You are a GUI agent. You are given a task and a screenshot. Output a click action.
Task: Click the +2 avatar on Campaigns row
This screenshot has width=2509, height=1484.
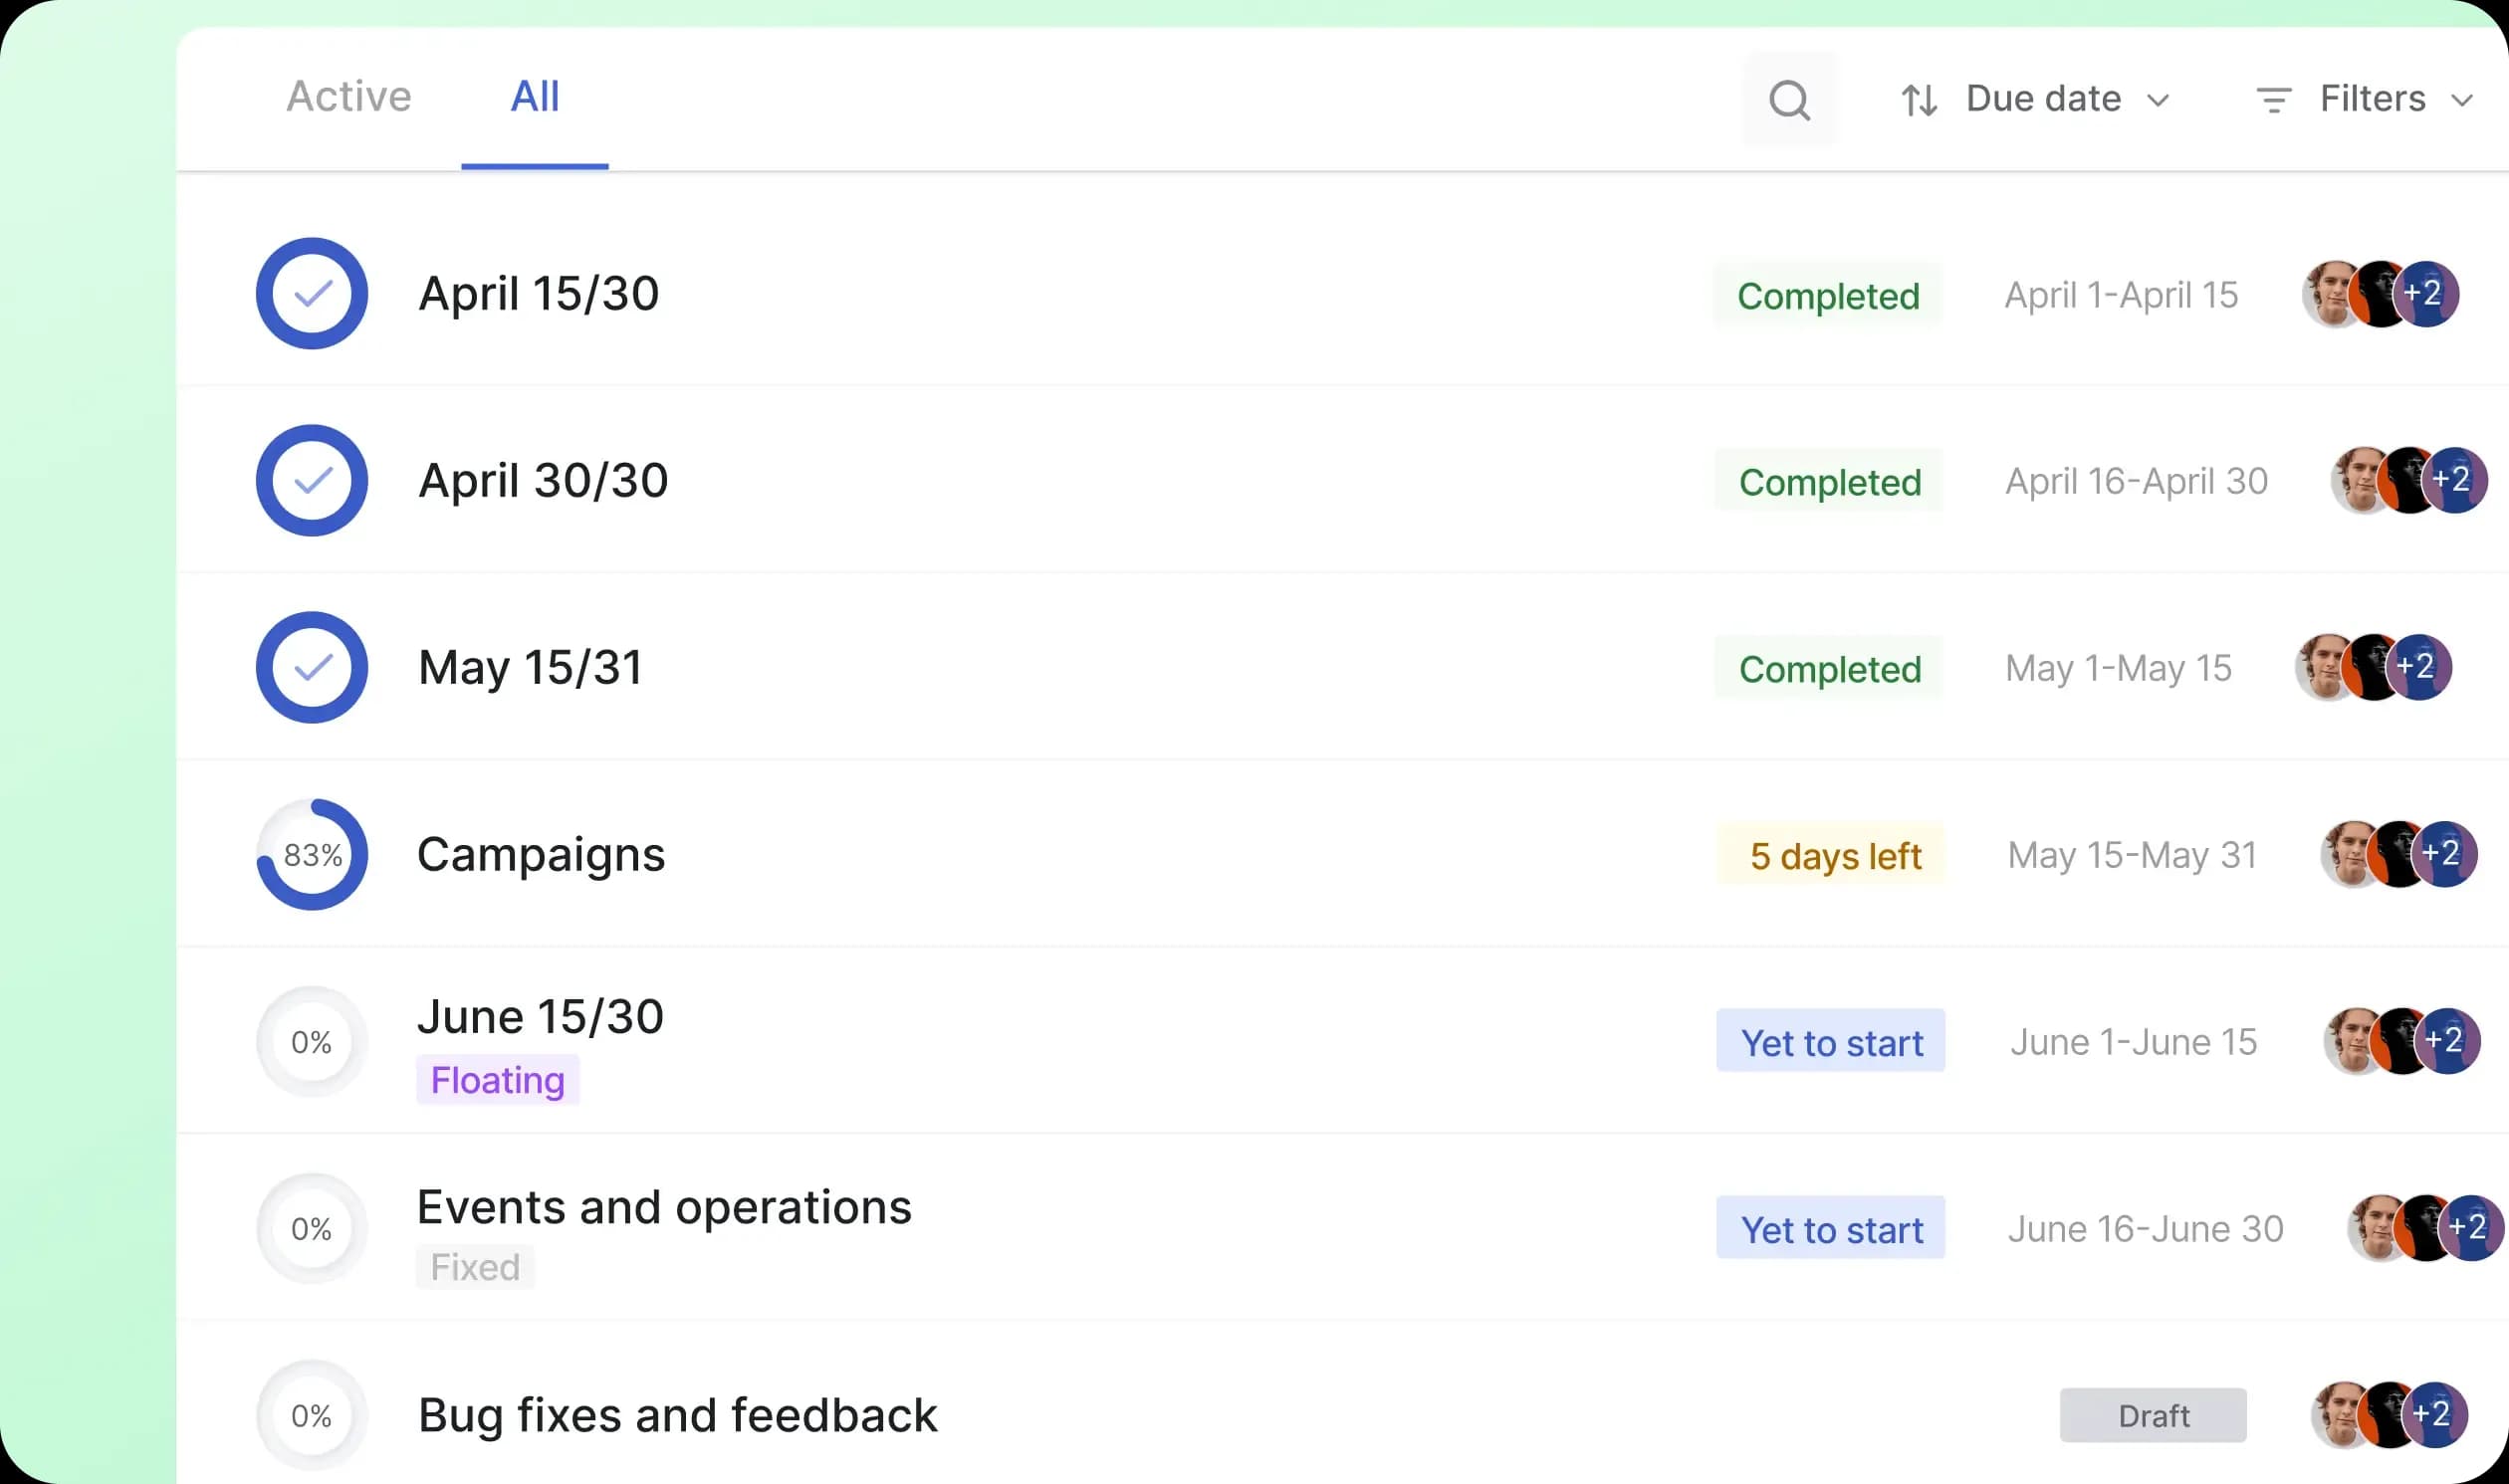pos(2443,854)
